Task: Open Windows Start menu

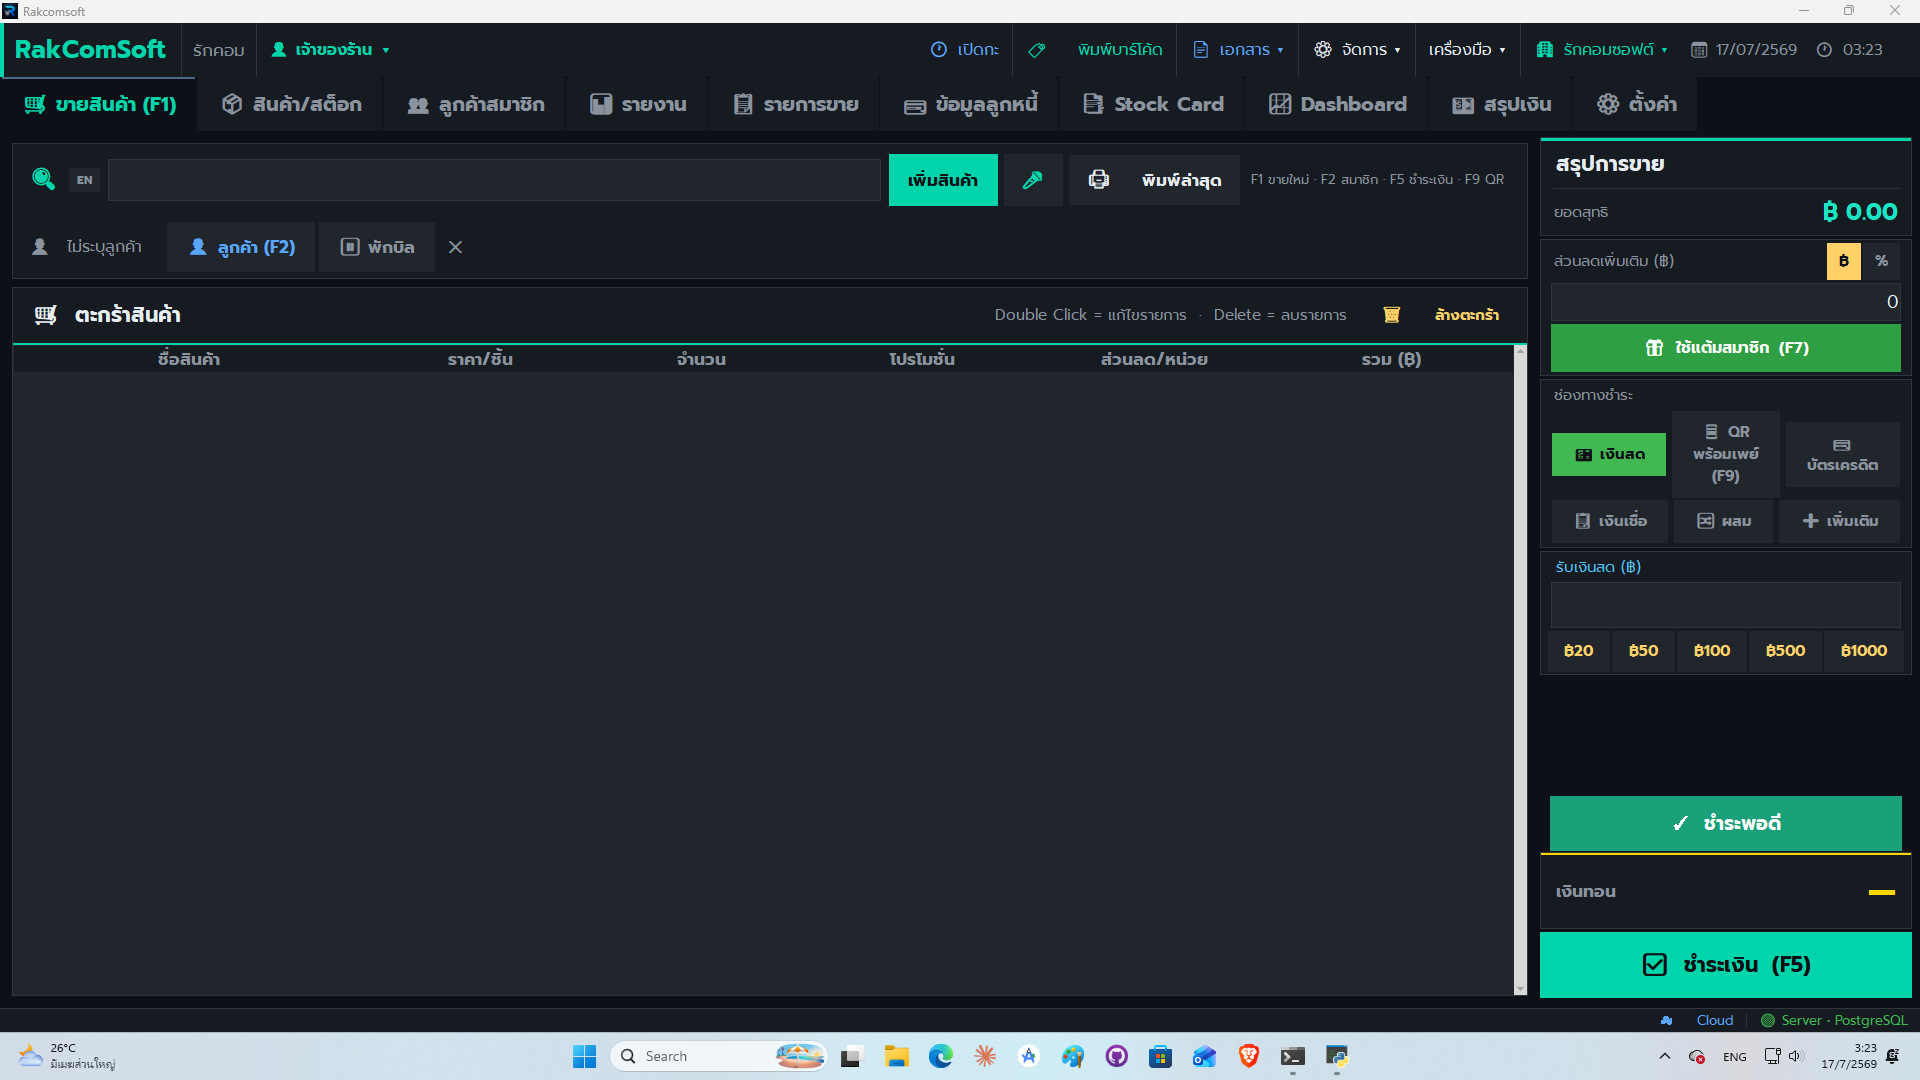Action: 584,1056
